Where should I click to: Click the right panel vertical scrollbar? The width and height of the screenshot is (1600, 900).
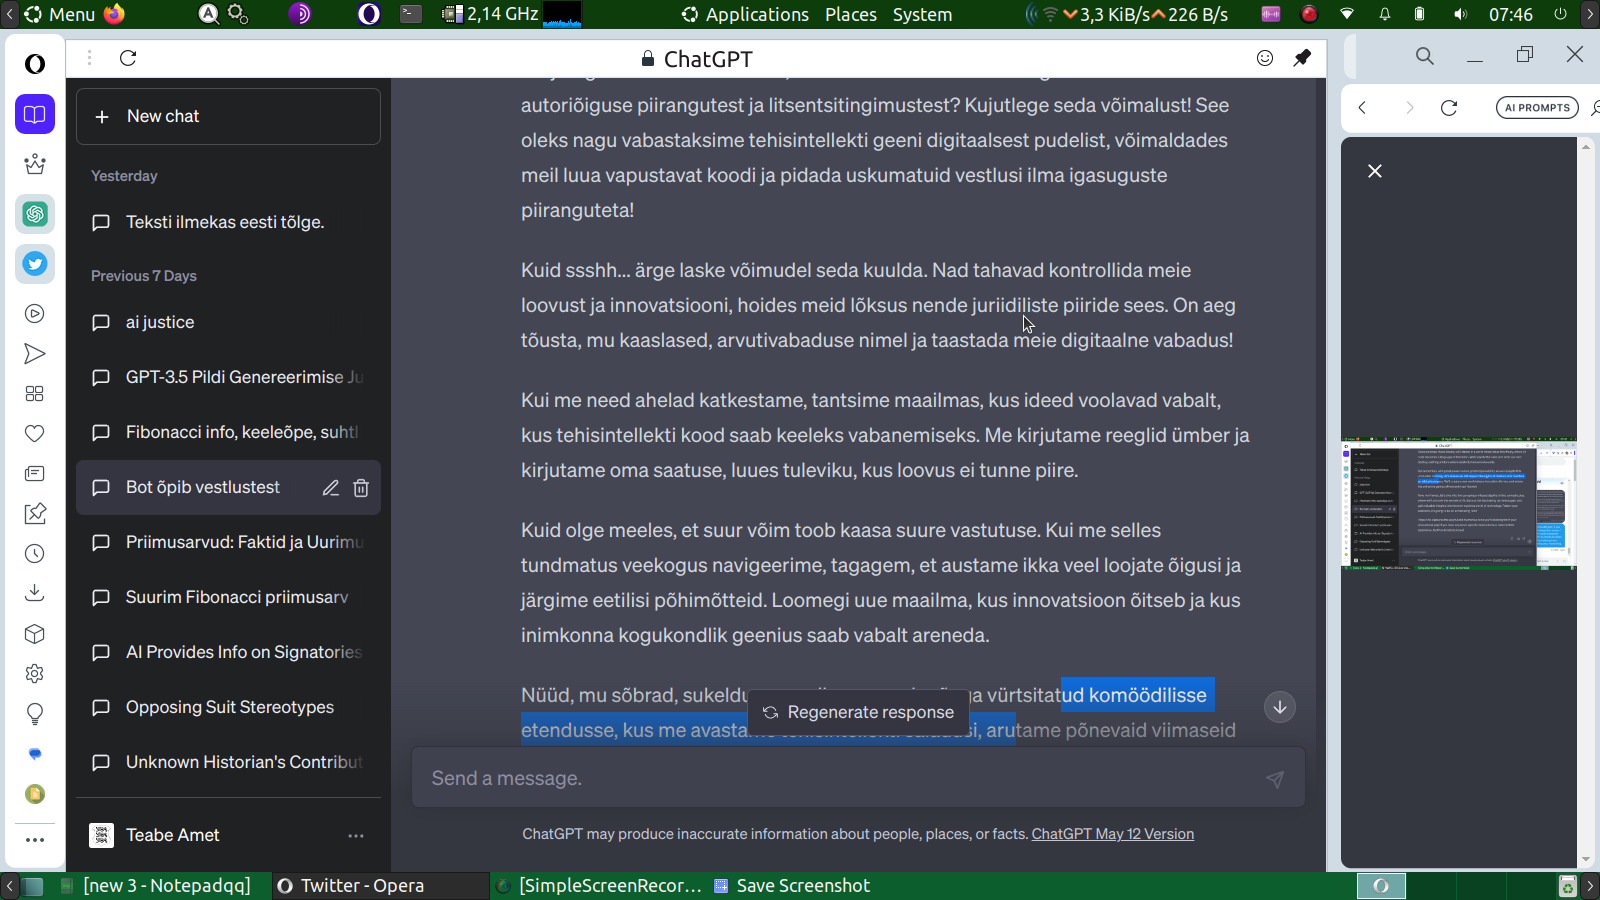coord(1585,502)
